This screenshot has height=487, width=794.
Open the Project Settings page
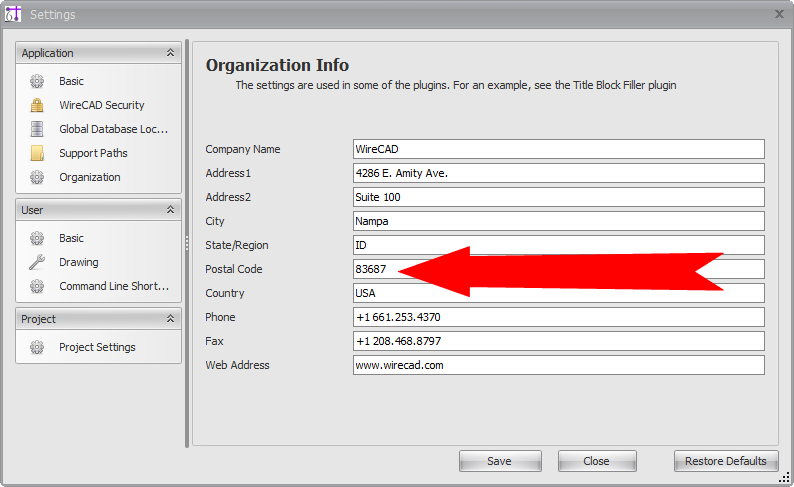click(x=97, y=347)
